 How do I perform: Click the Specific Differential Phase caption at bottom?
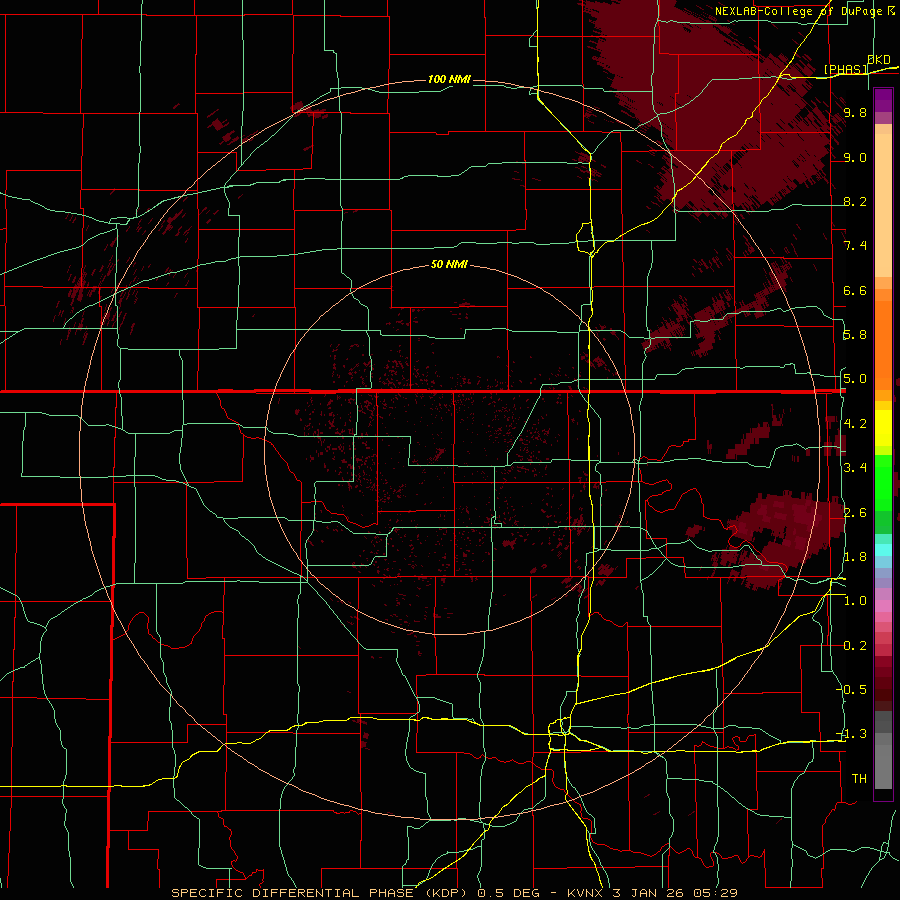[454, 893]
